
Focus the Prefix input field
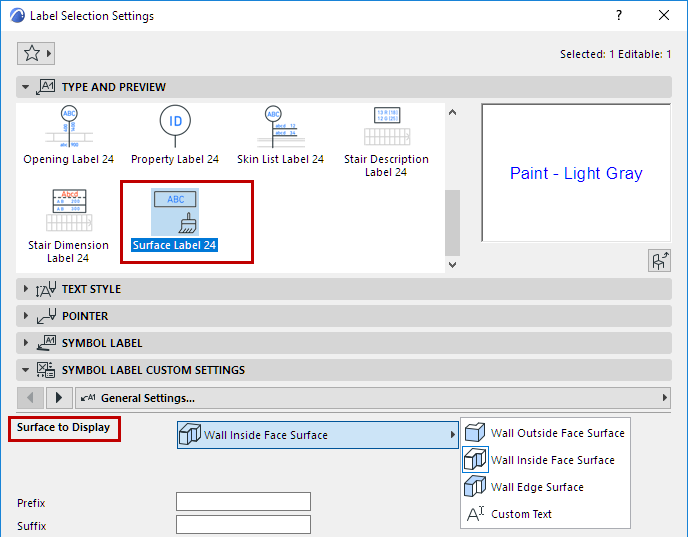[x=244, y=501]
